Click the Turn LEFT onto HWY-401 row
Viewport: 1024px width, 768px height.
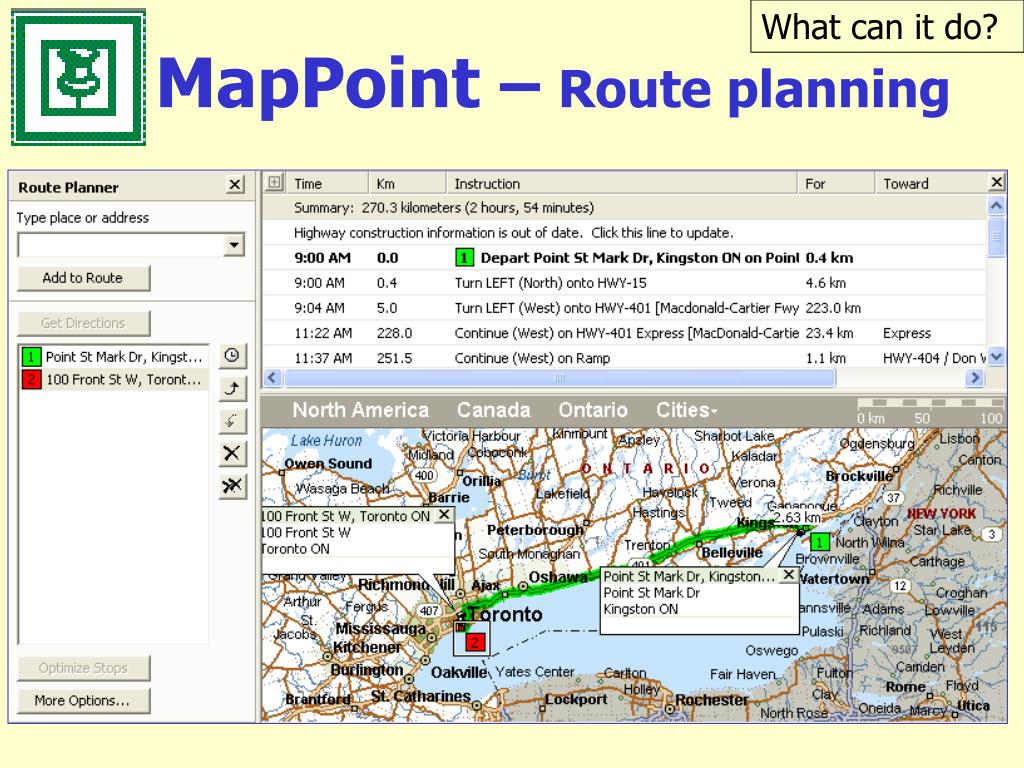624,308
